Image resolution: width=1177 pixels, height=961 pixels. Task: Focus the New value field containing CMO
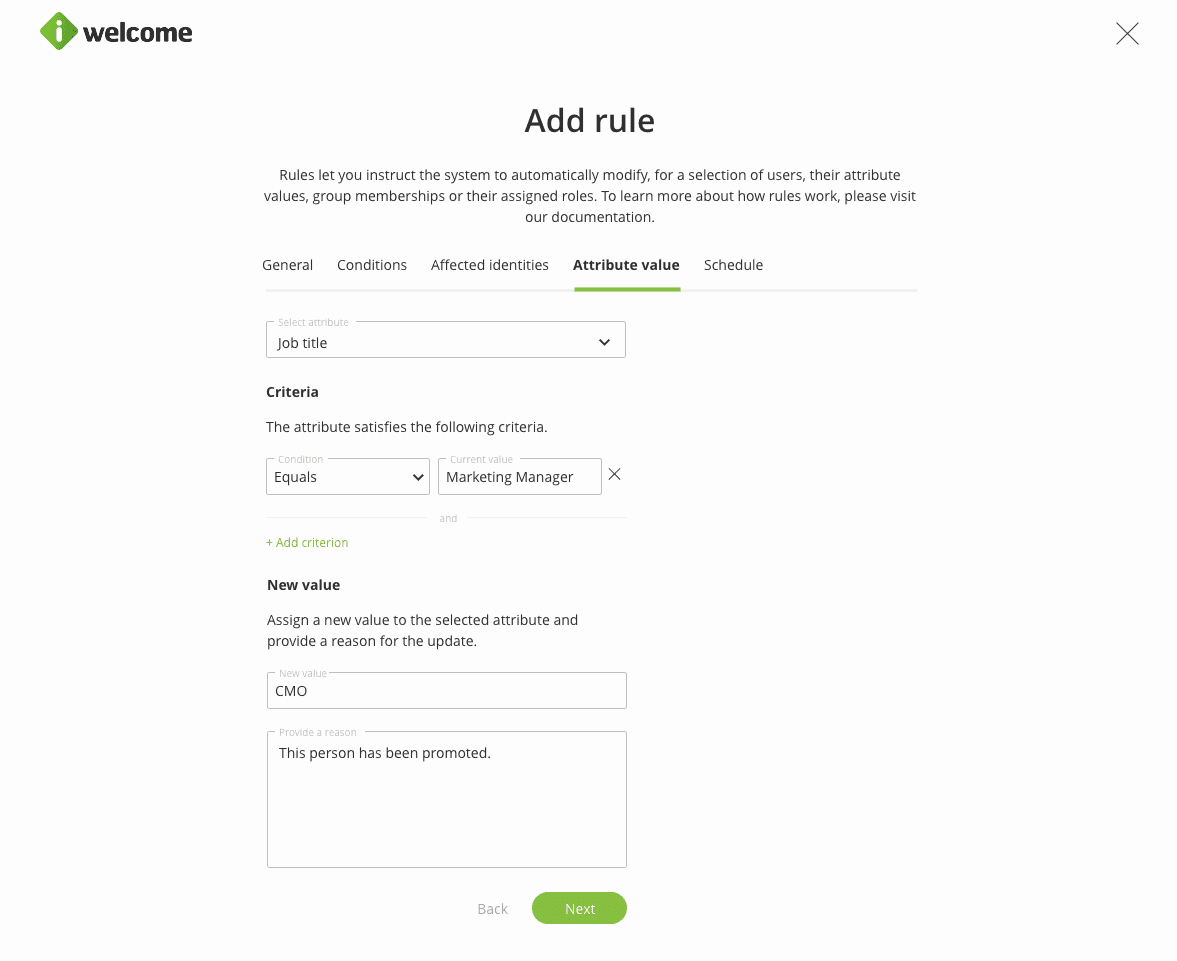(446, 691)
